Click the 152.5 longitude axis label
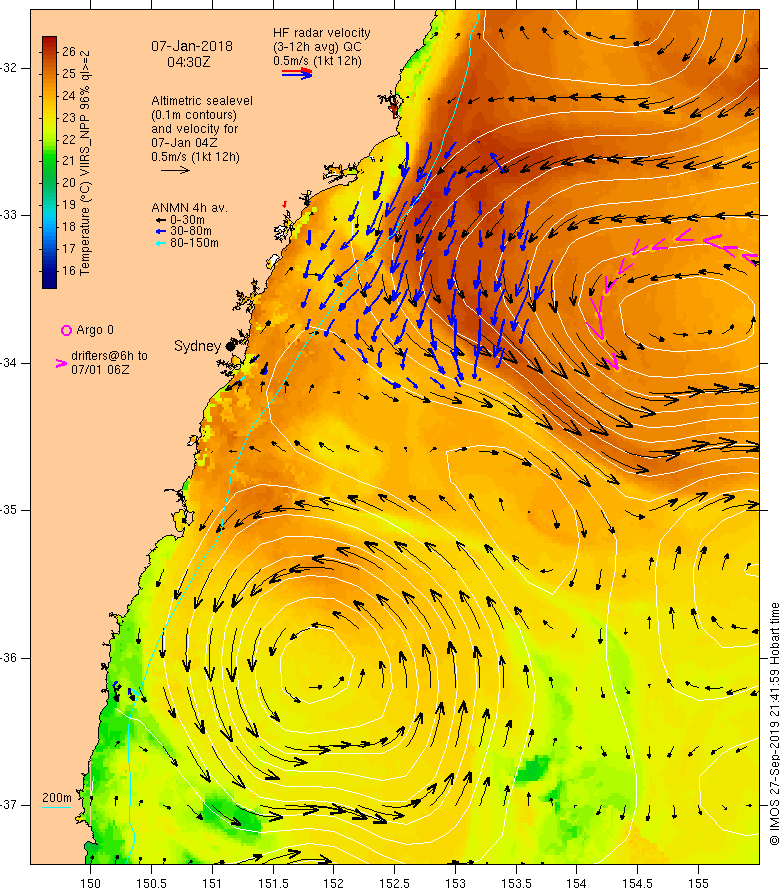 (x=395, y=883)
